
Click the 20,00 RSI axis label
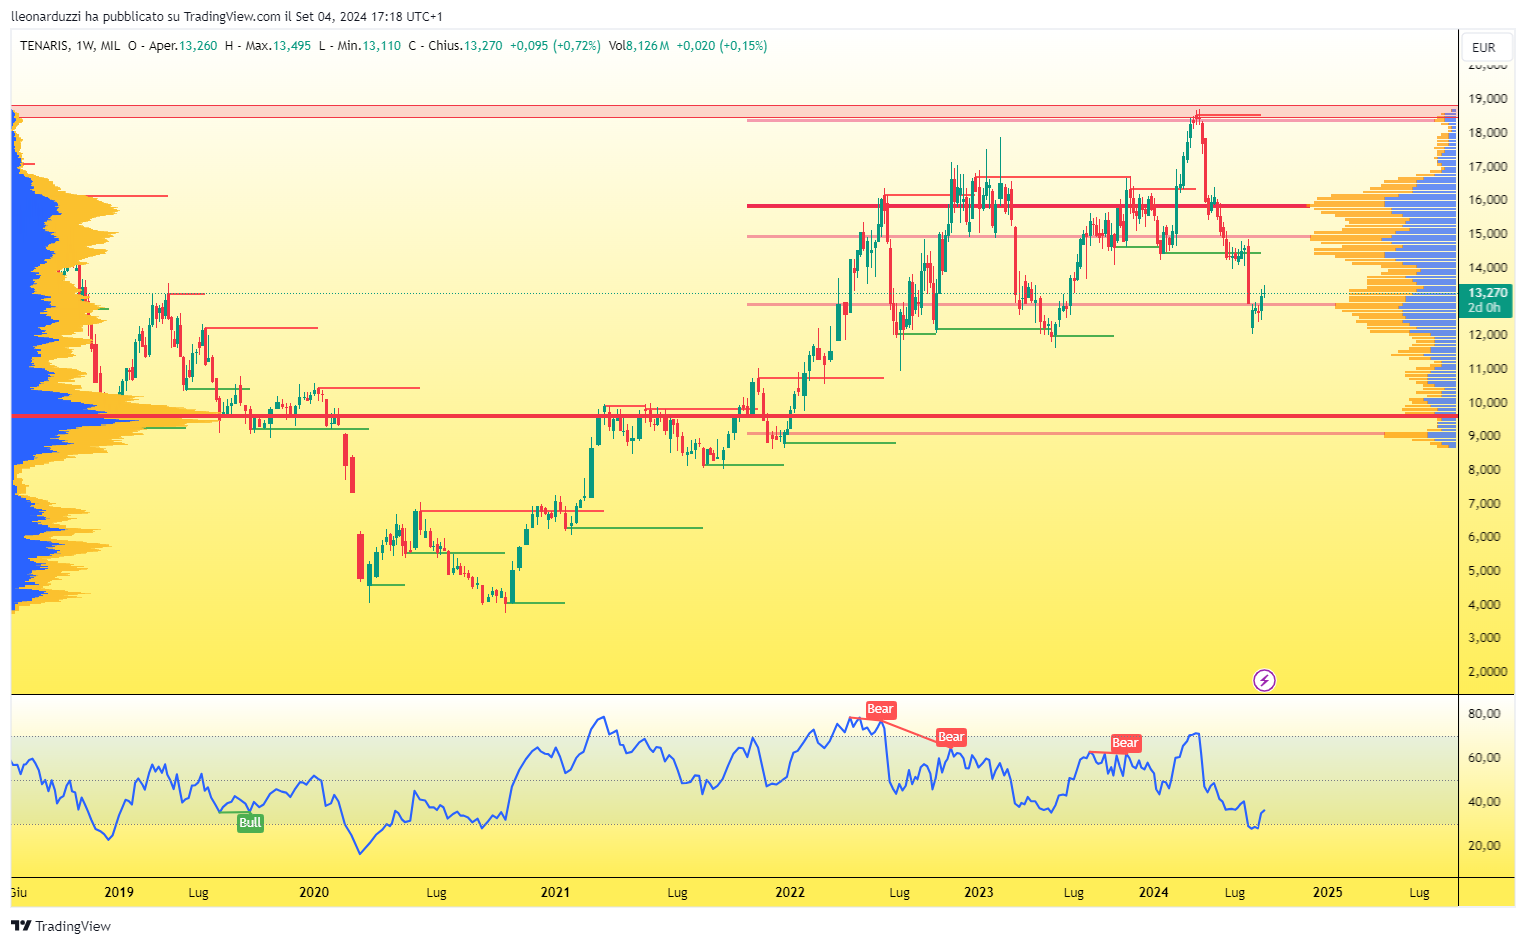(x=1484, y=846)
